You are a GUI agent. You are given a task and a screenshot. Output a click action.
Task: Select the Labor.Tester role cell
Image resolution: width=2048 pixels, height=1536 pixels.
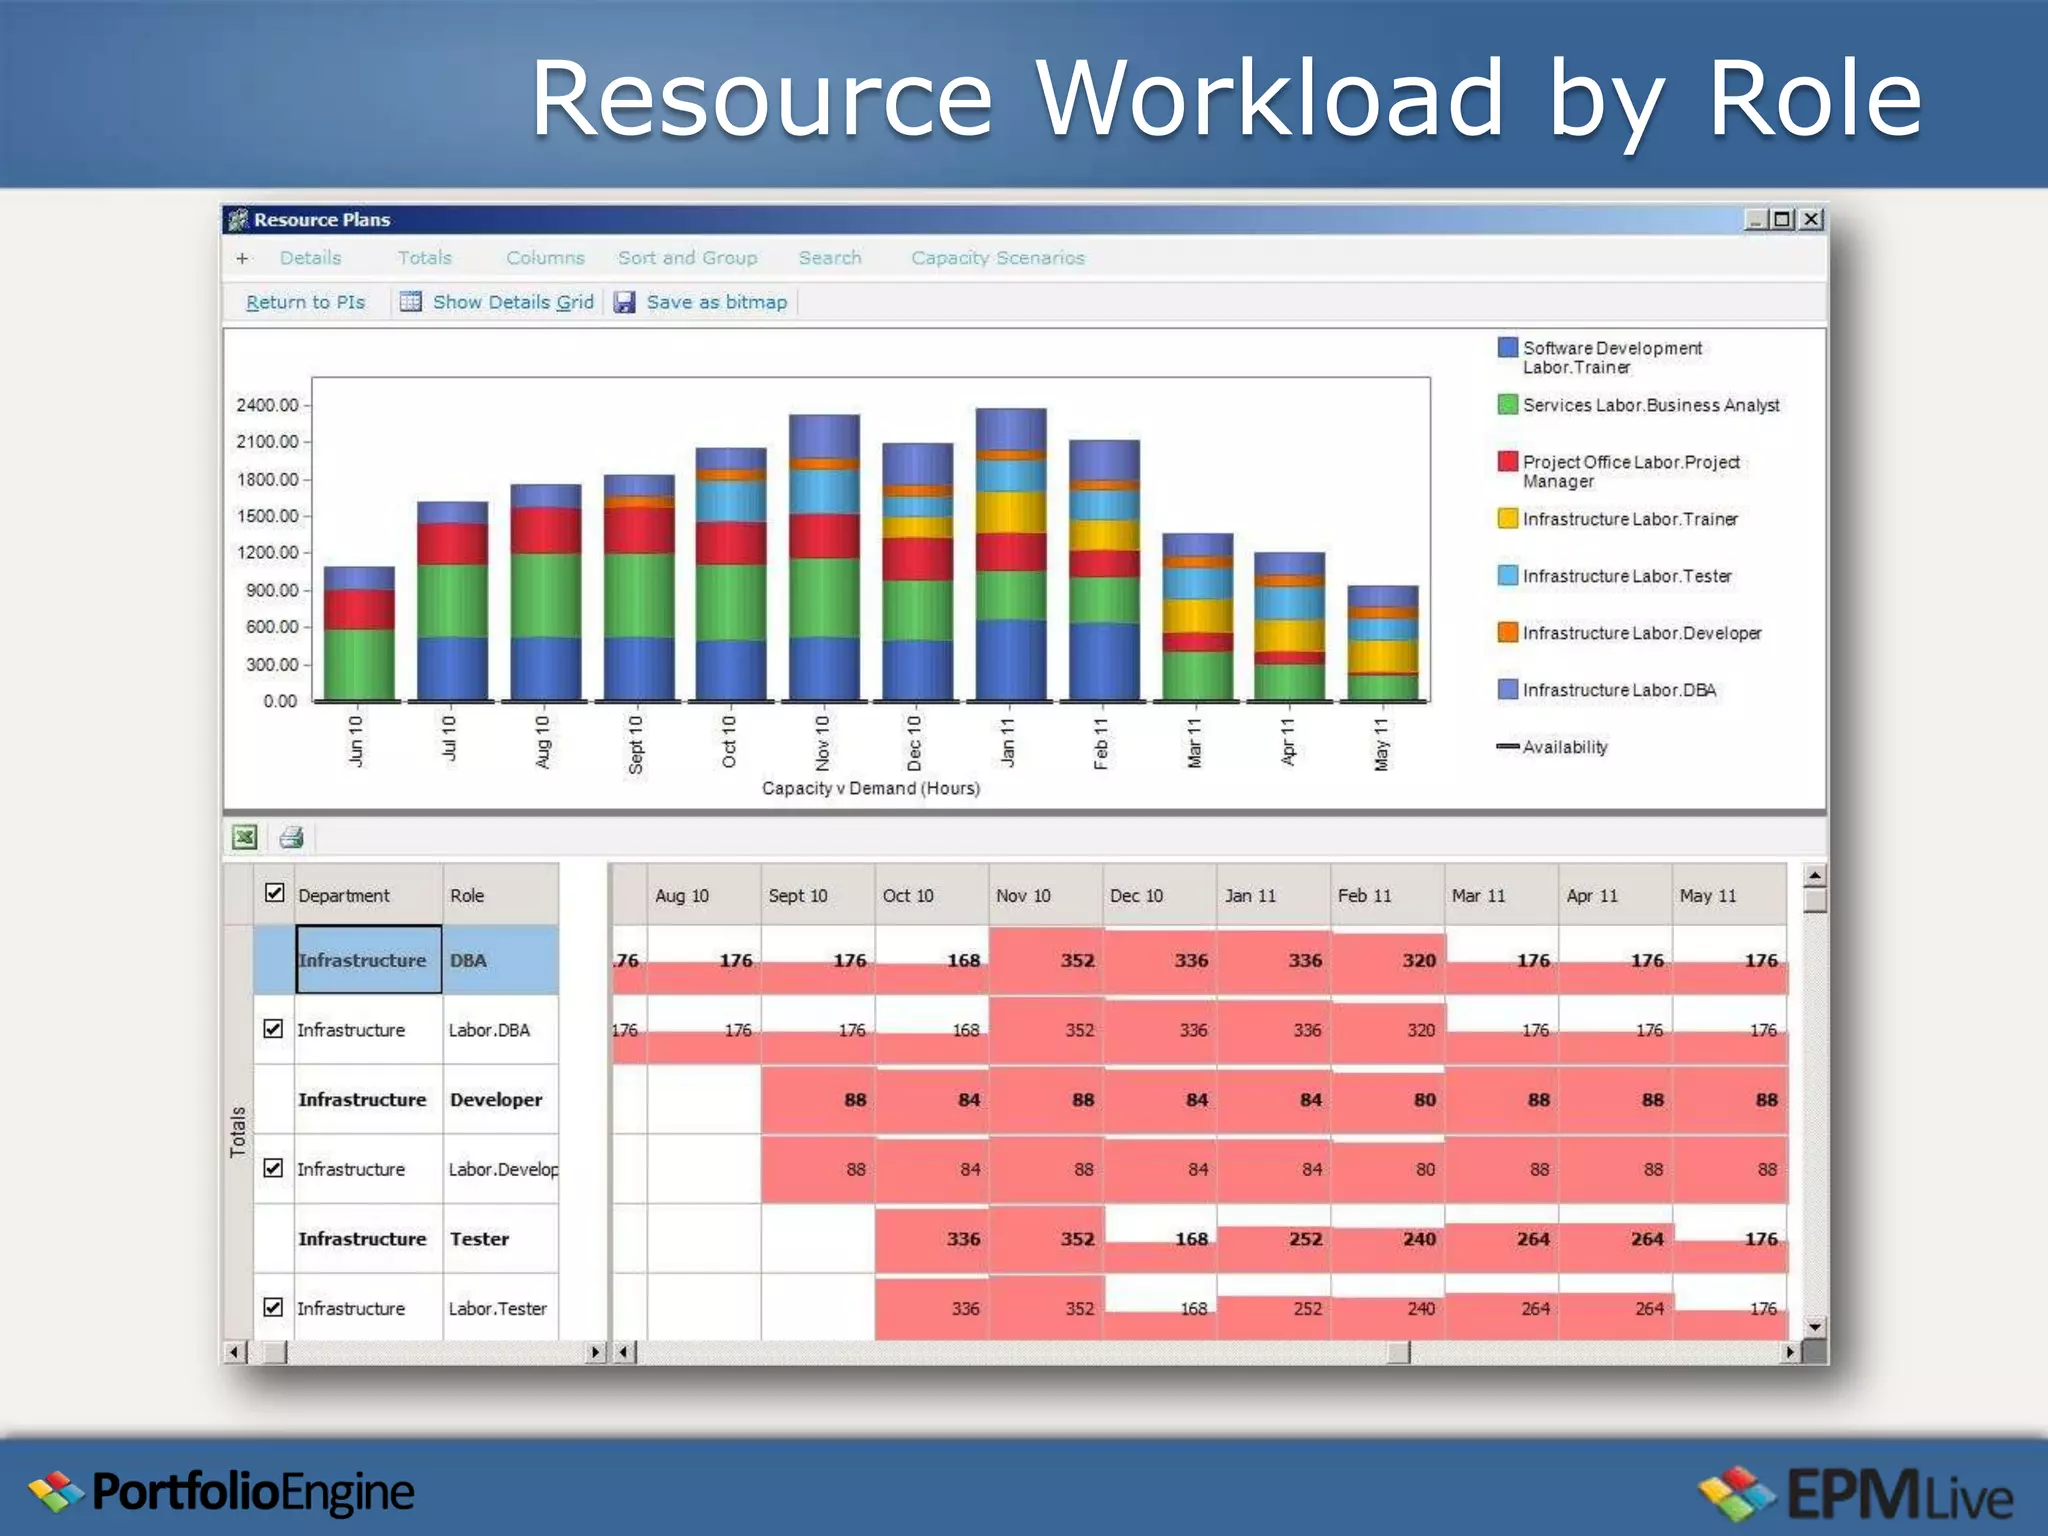click(500, 1308)
